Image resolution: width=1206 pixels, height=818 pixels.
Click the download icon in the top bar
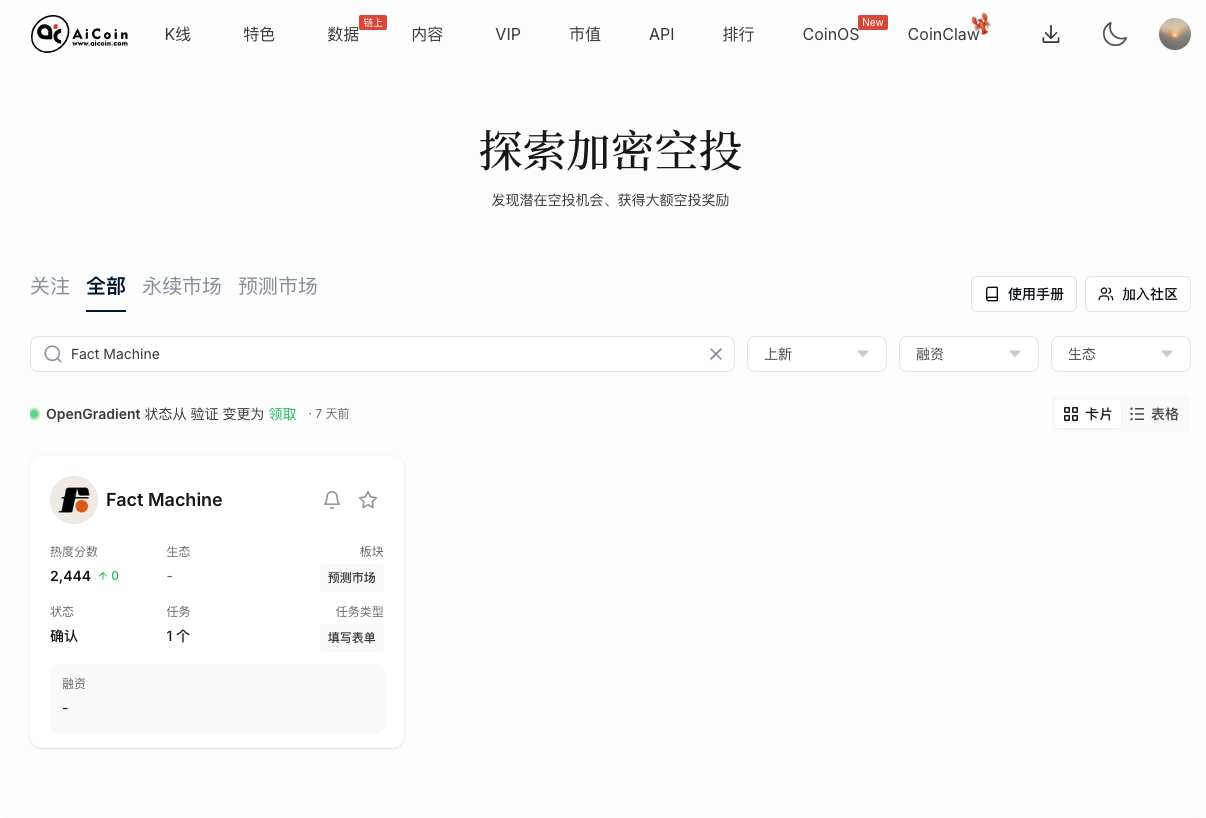click(1051, 33)
